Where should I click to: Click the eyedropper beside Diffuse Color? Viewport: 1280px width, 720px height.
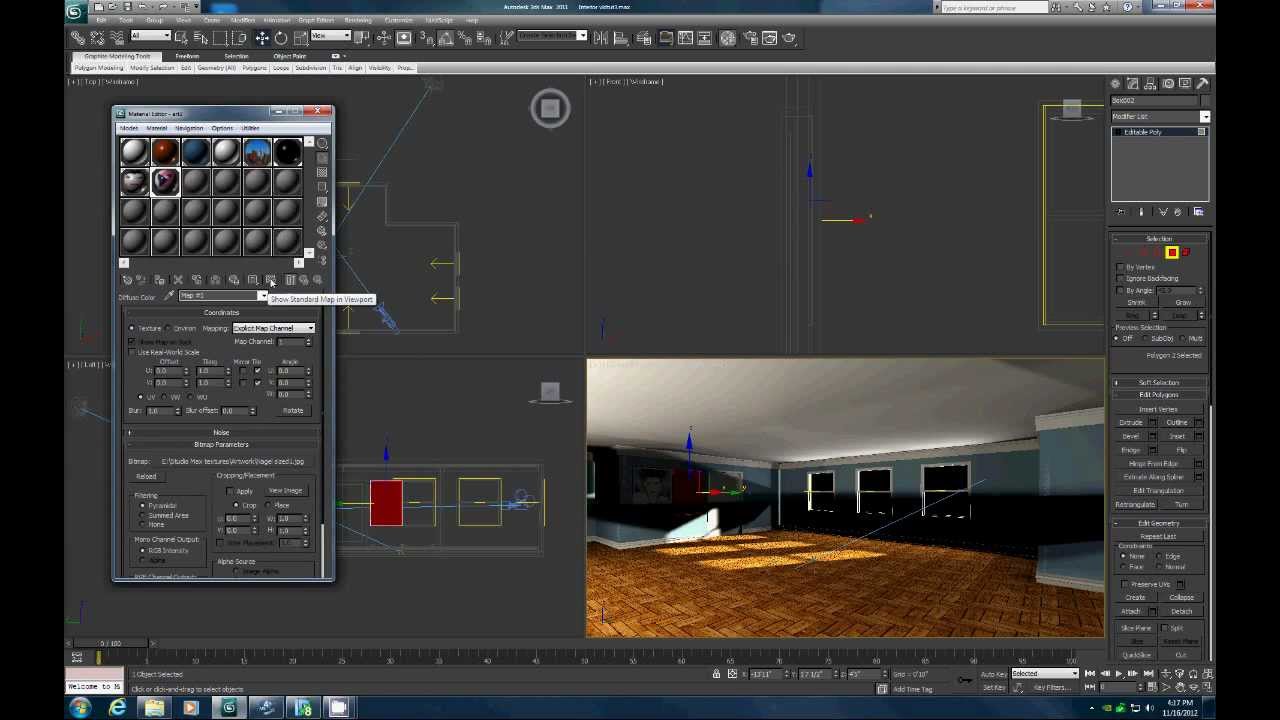169,296
